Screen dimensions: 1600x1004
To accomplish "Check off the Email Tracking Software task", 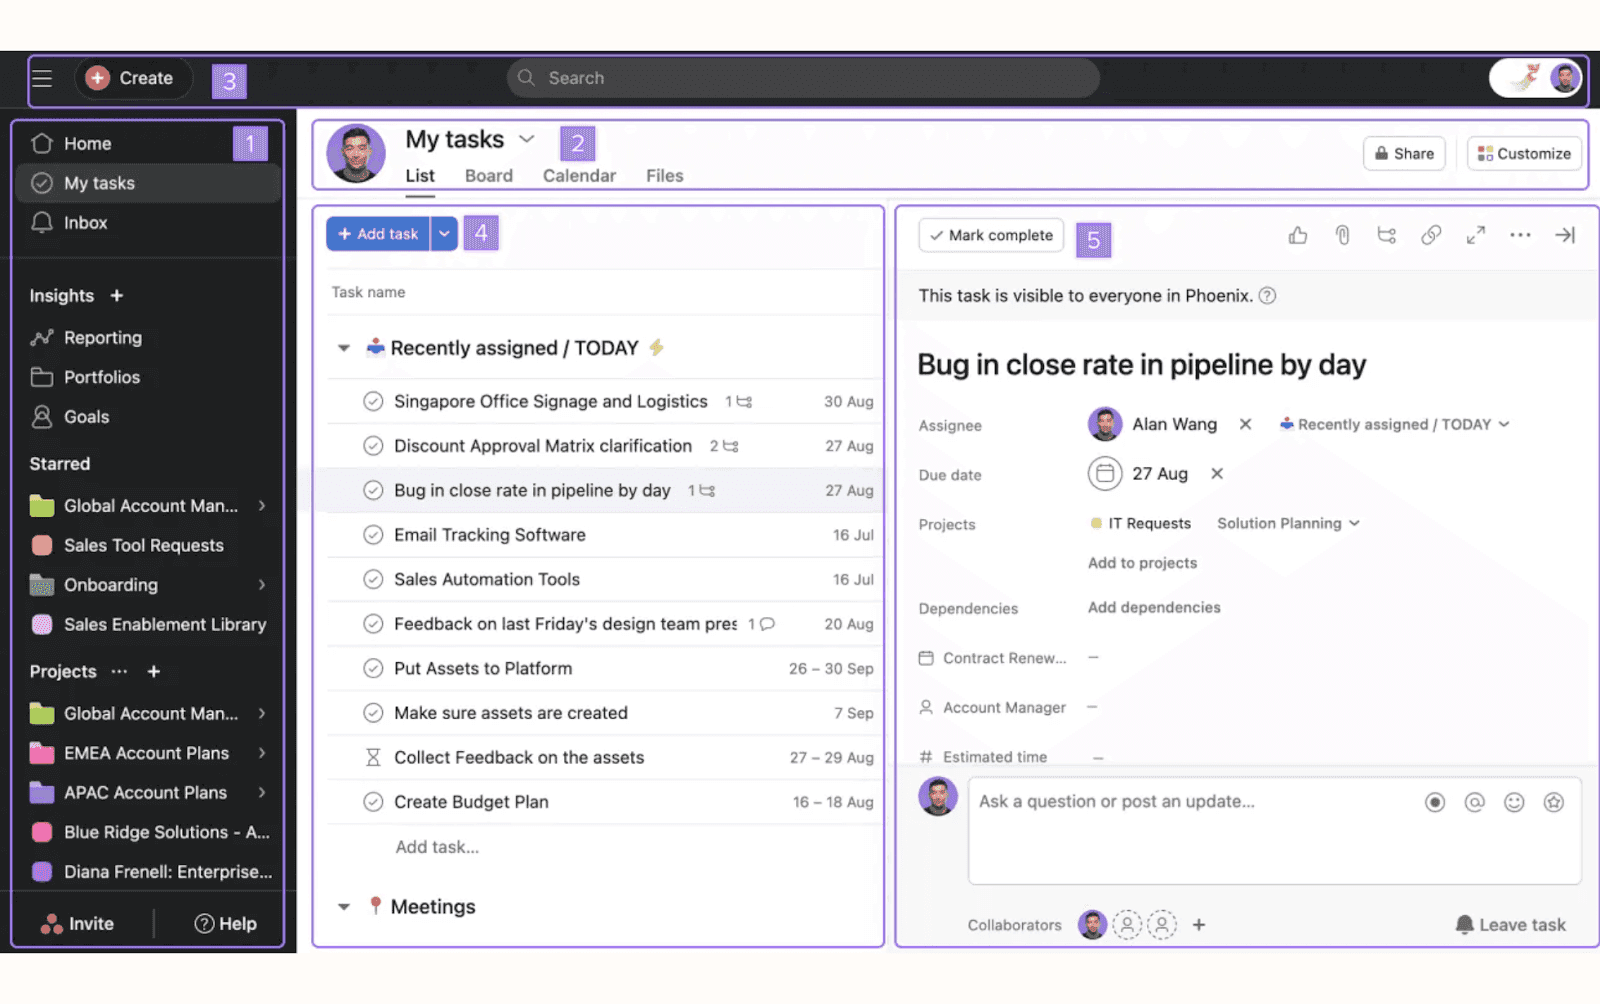I will [x=374, y=534].
